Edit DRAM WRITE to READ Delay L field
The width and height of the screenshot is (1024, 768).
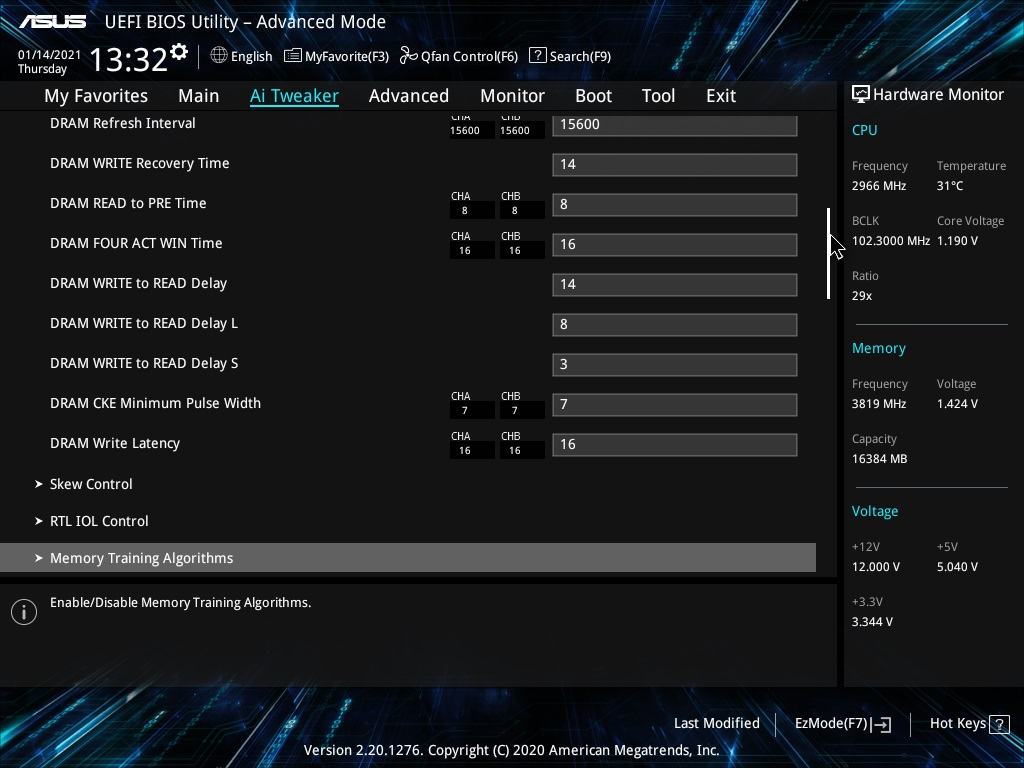675,325
